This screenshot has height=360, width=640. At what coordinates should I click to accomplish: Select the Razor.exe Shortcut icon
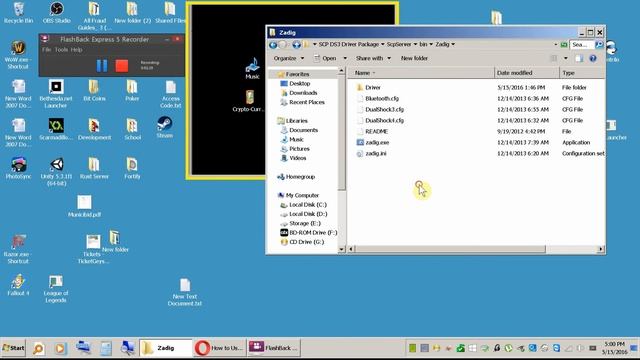point(18,249)
